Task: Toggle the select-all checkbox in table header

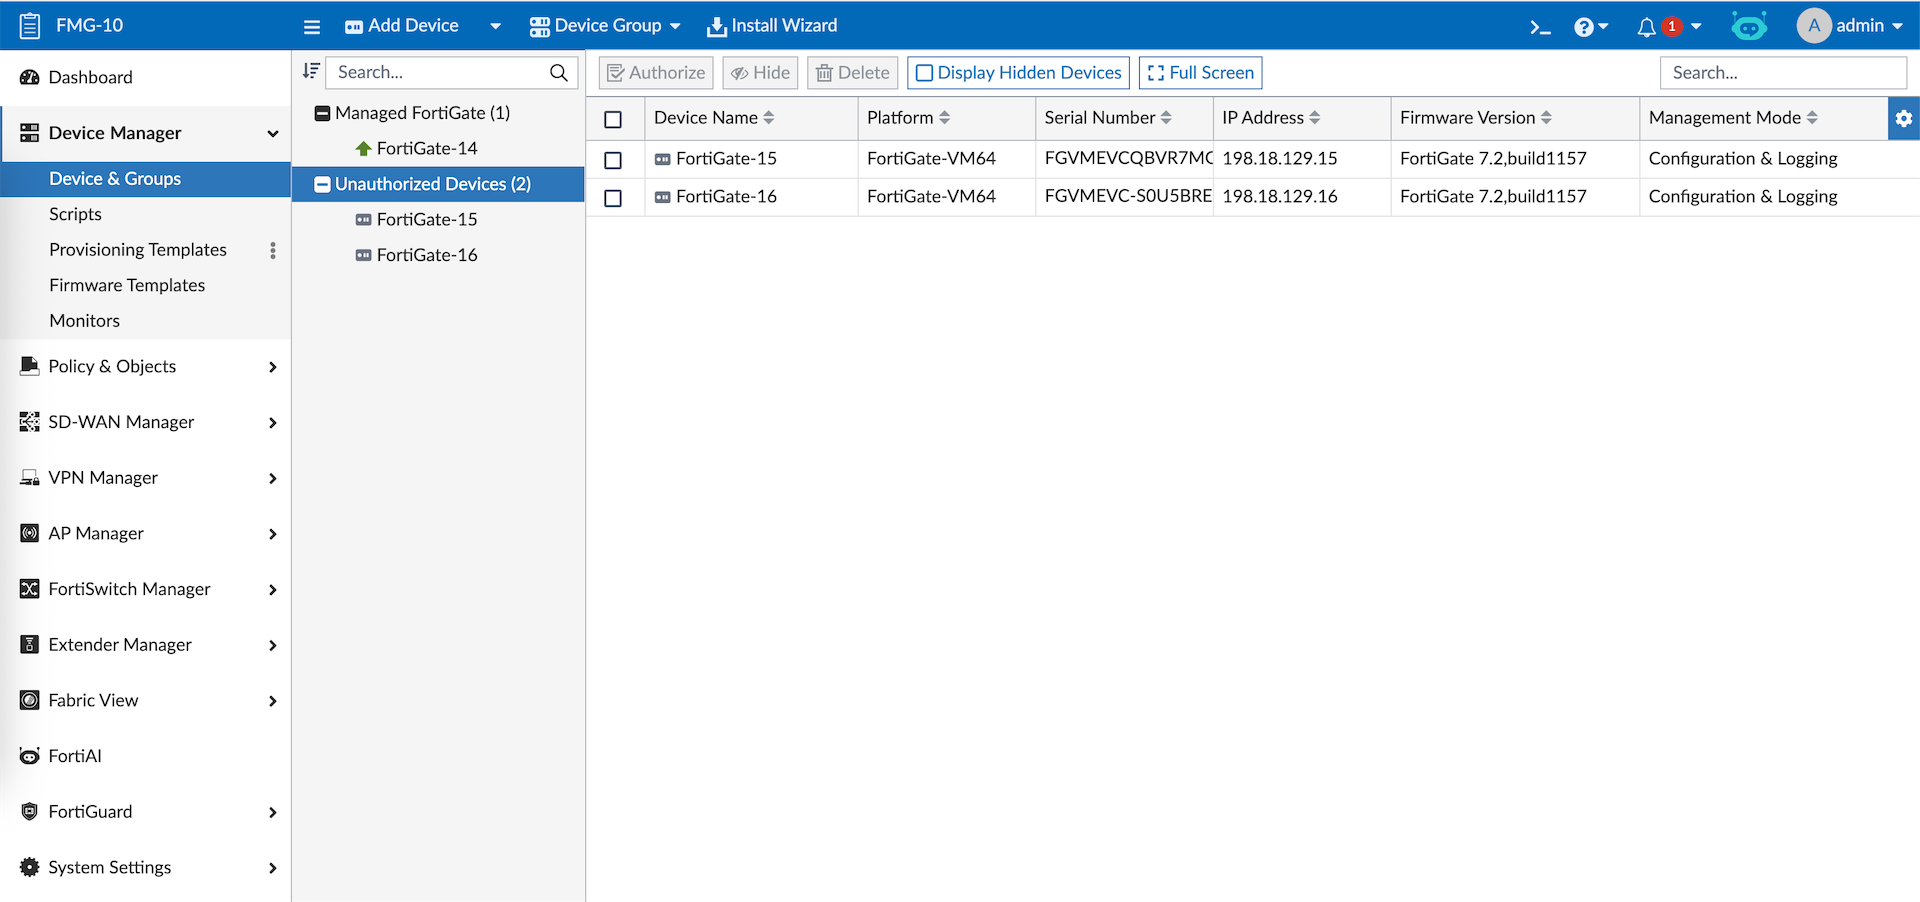Action: coord(613,119)
